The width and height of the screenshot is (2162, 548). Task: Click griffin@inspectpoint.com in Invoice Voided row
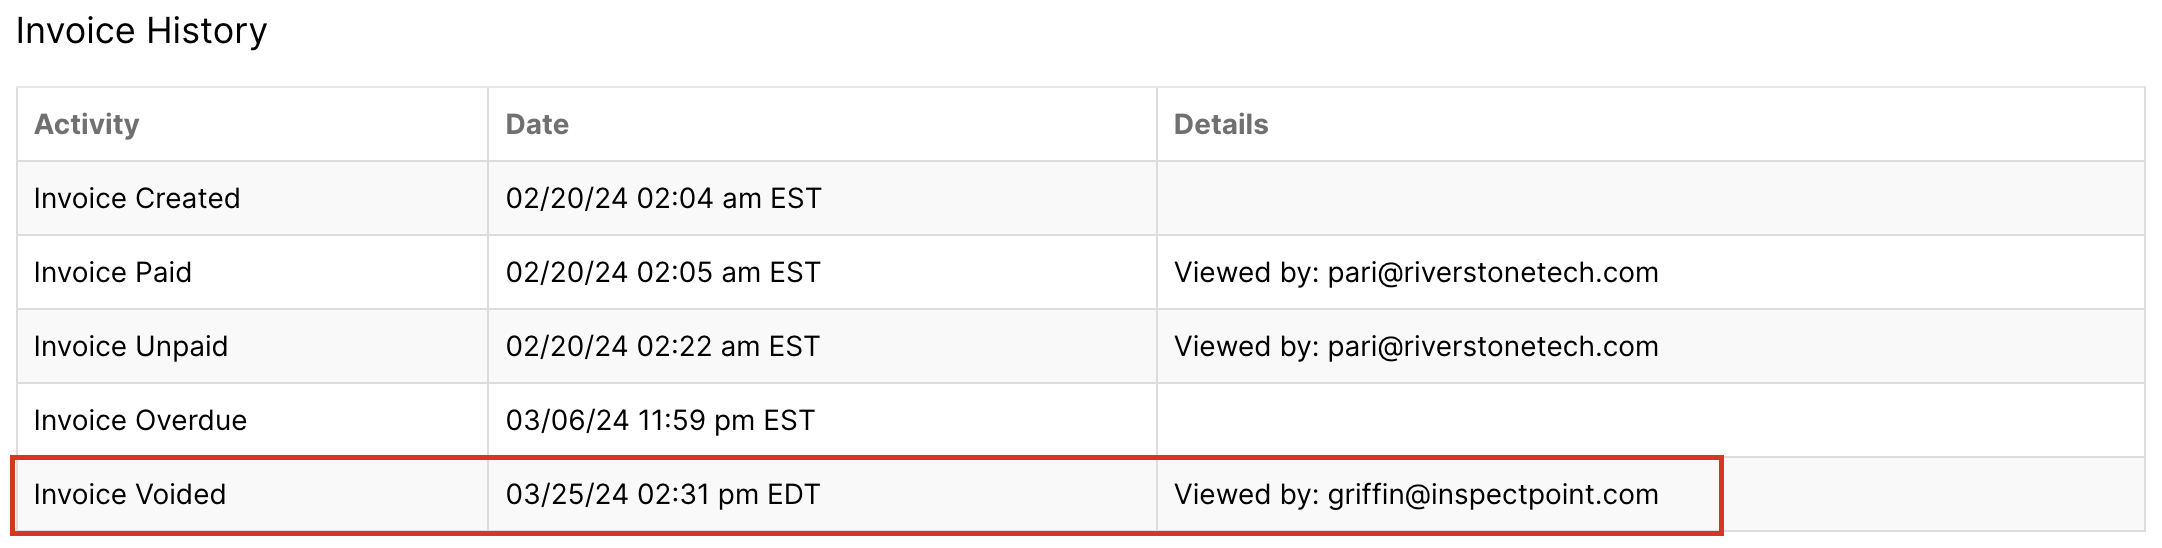[x=1492, y=494]
